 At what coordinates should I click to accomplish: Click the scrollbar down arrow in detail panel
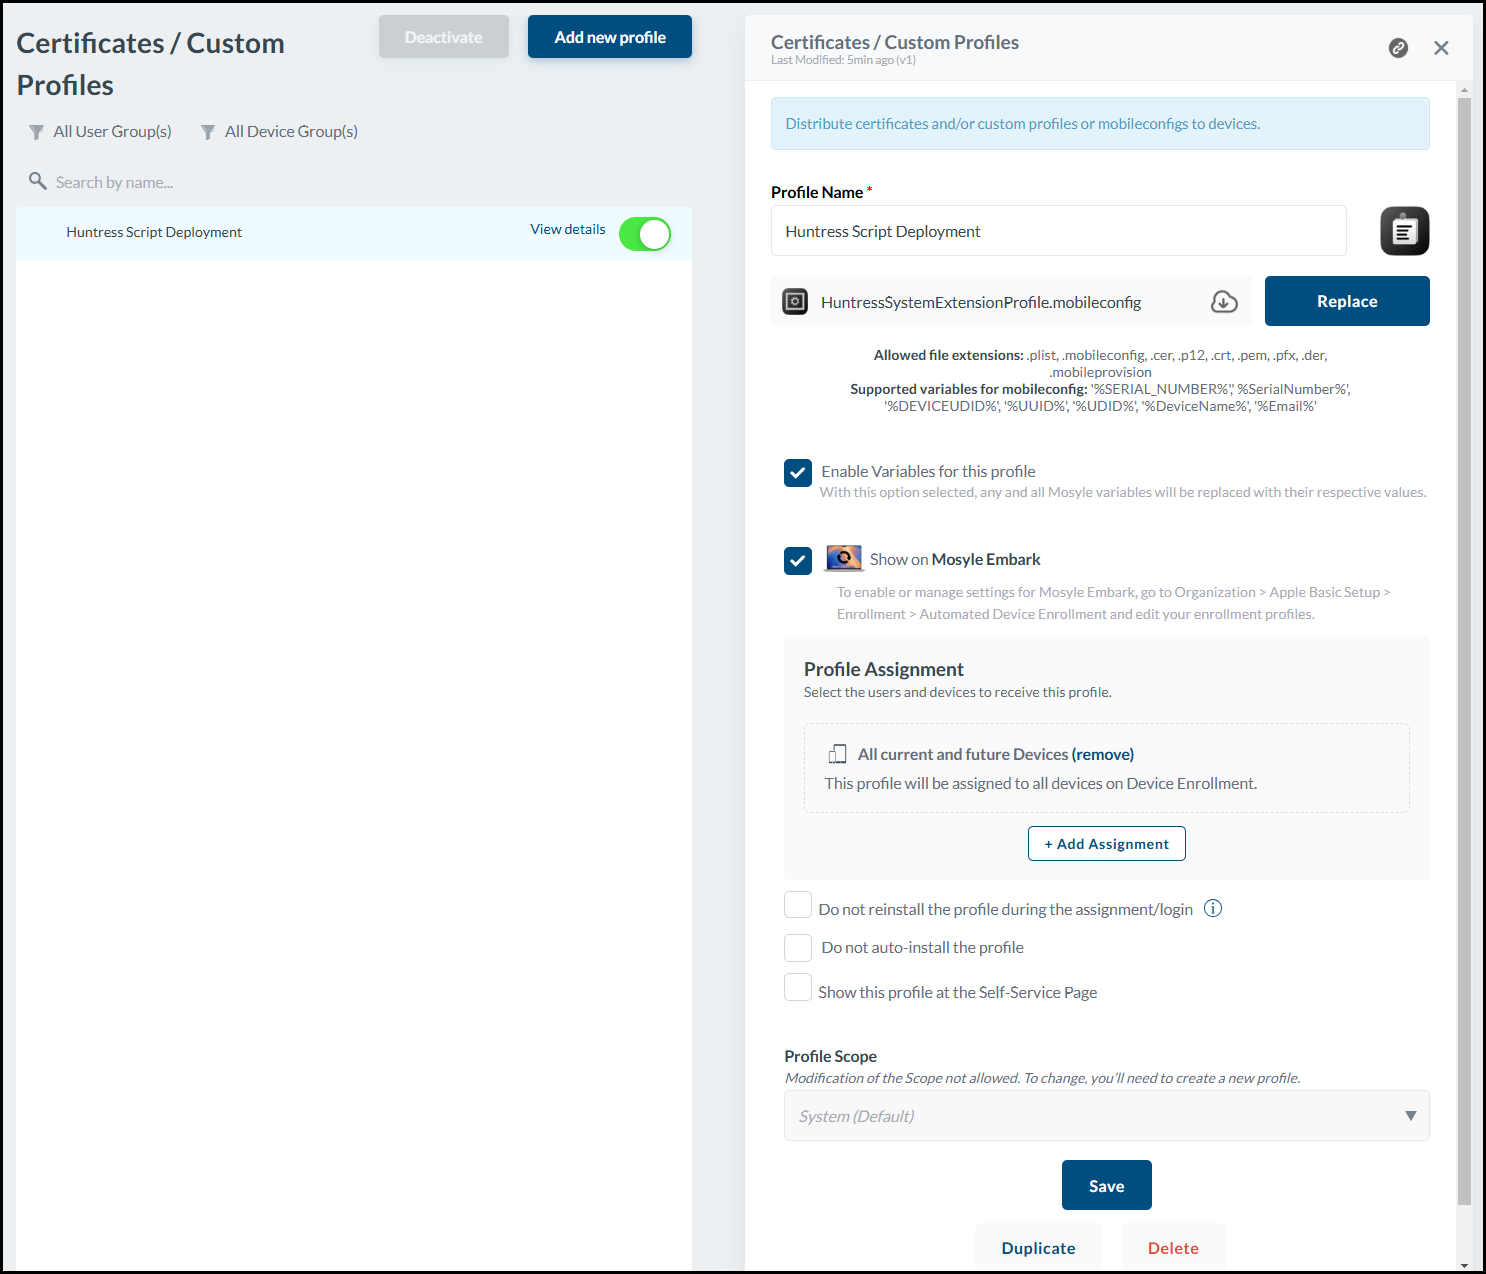click(1464, 1265)
